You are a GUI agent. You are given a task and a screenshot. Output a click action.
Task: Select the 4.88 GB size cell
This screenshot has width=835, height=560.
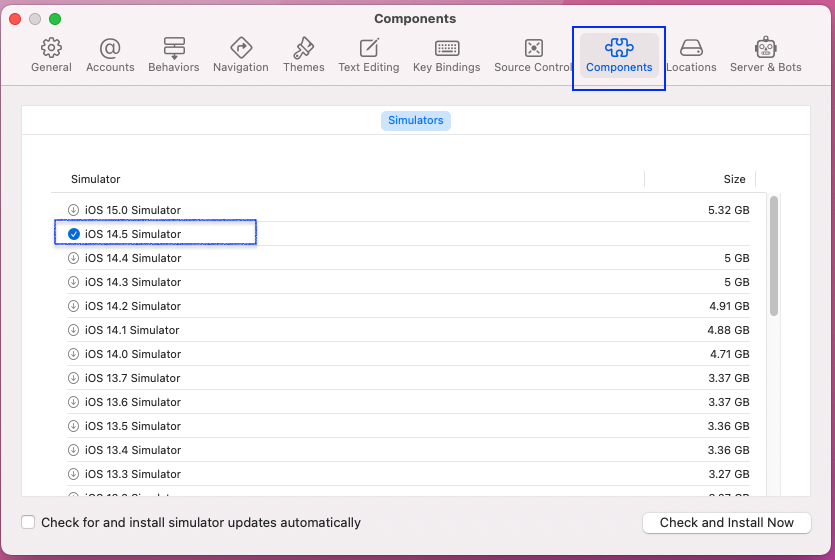click(x=728, y=330)
